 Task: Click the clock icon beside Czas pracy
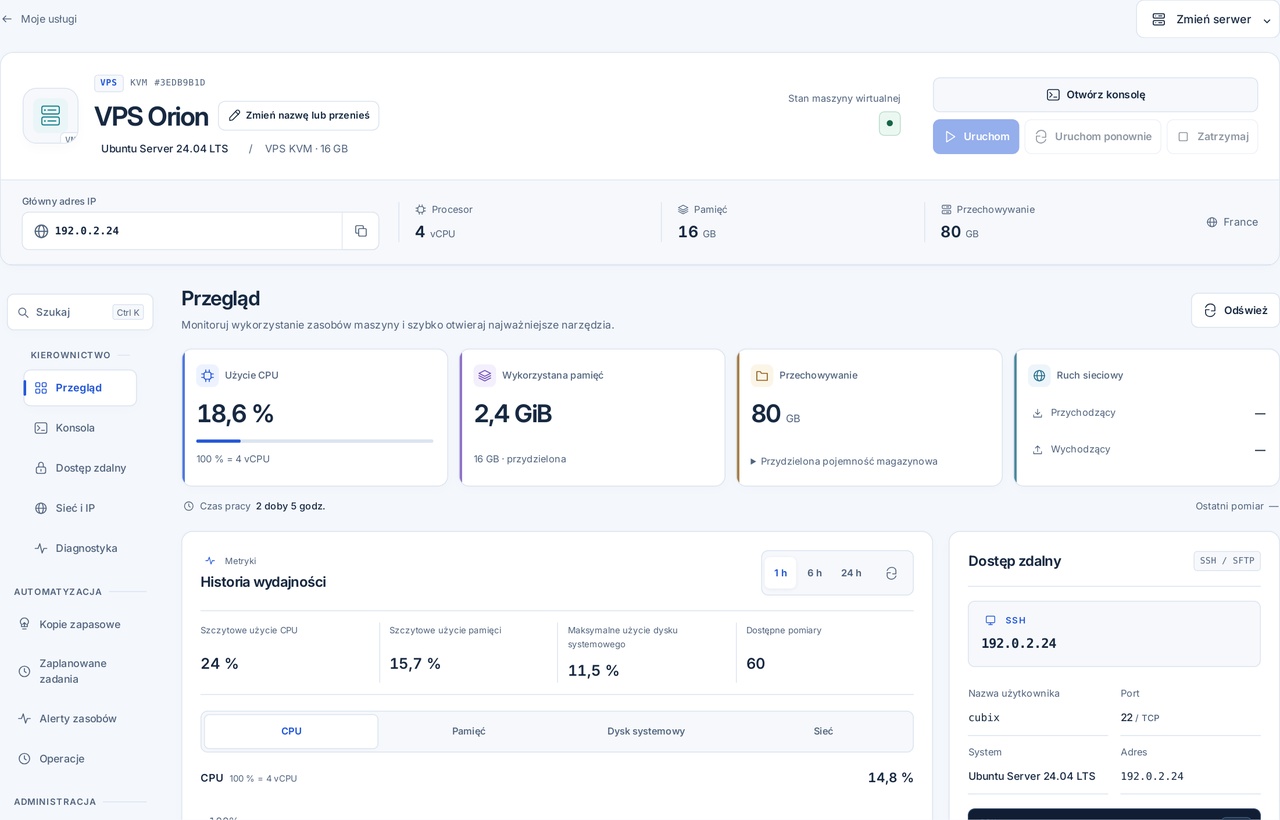189,506
